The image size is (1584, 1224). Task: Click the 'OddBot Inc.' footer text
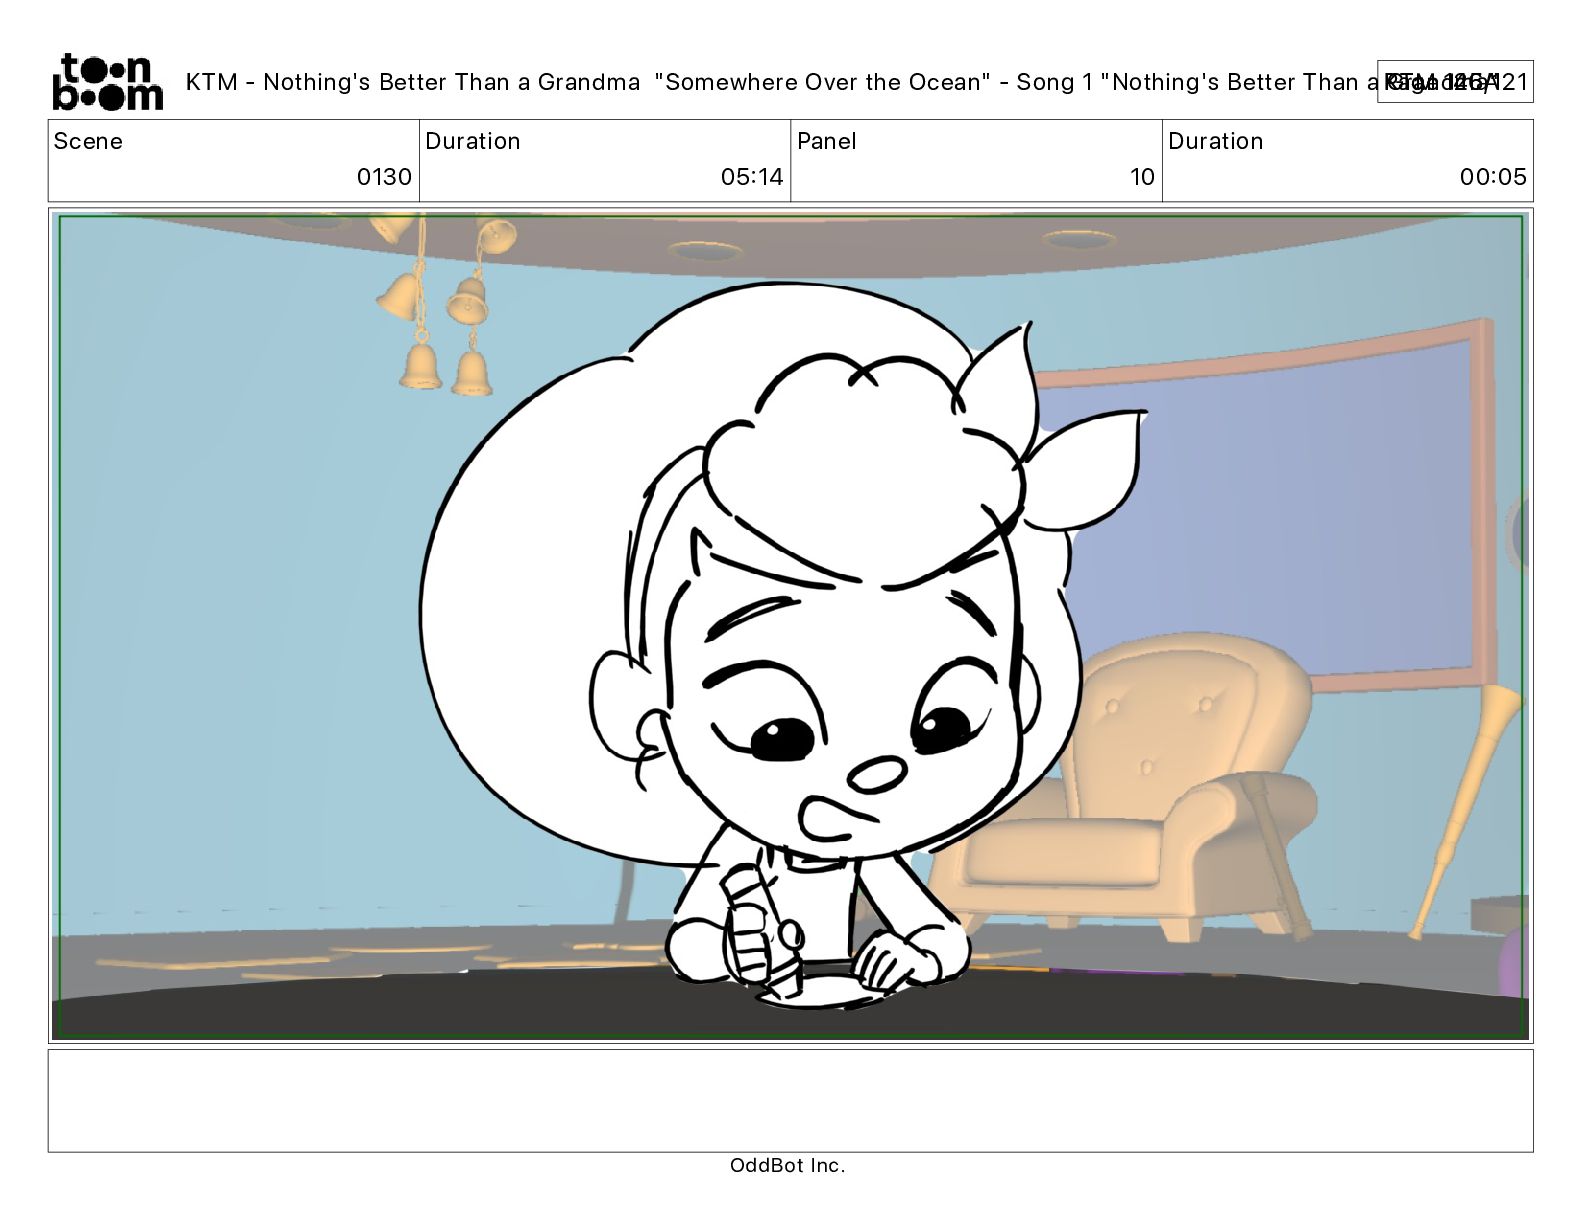pos(788,1165)
